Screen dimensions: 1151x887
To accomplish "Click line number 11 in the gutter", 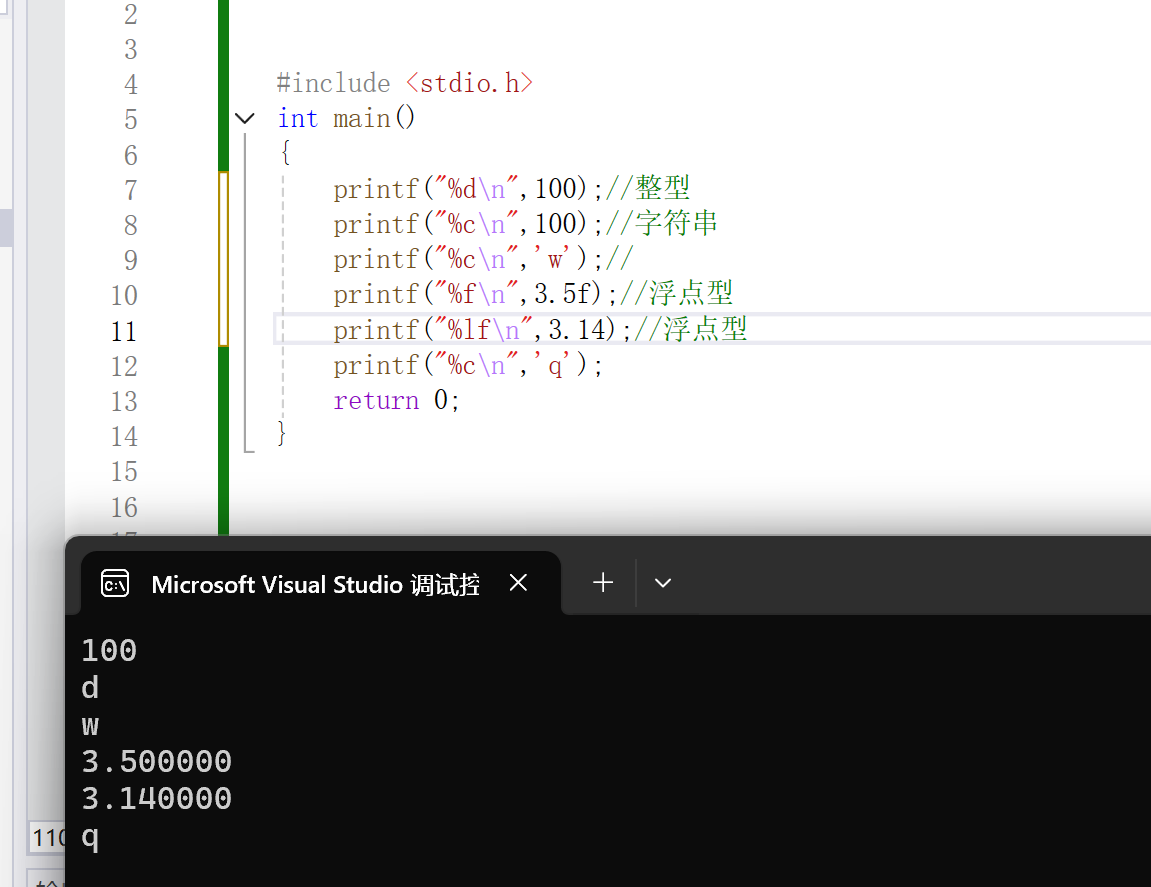I will tap(124, 331).
